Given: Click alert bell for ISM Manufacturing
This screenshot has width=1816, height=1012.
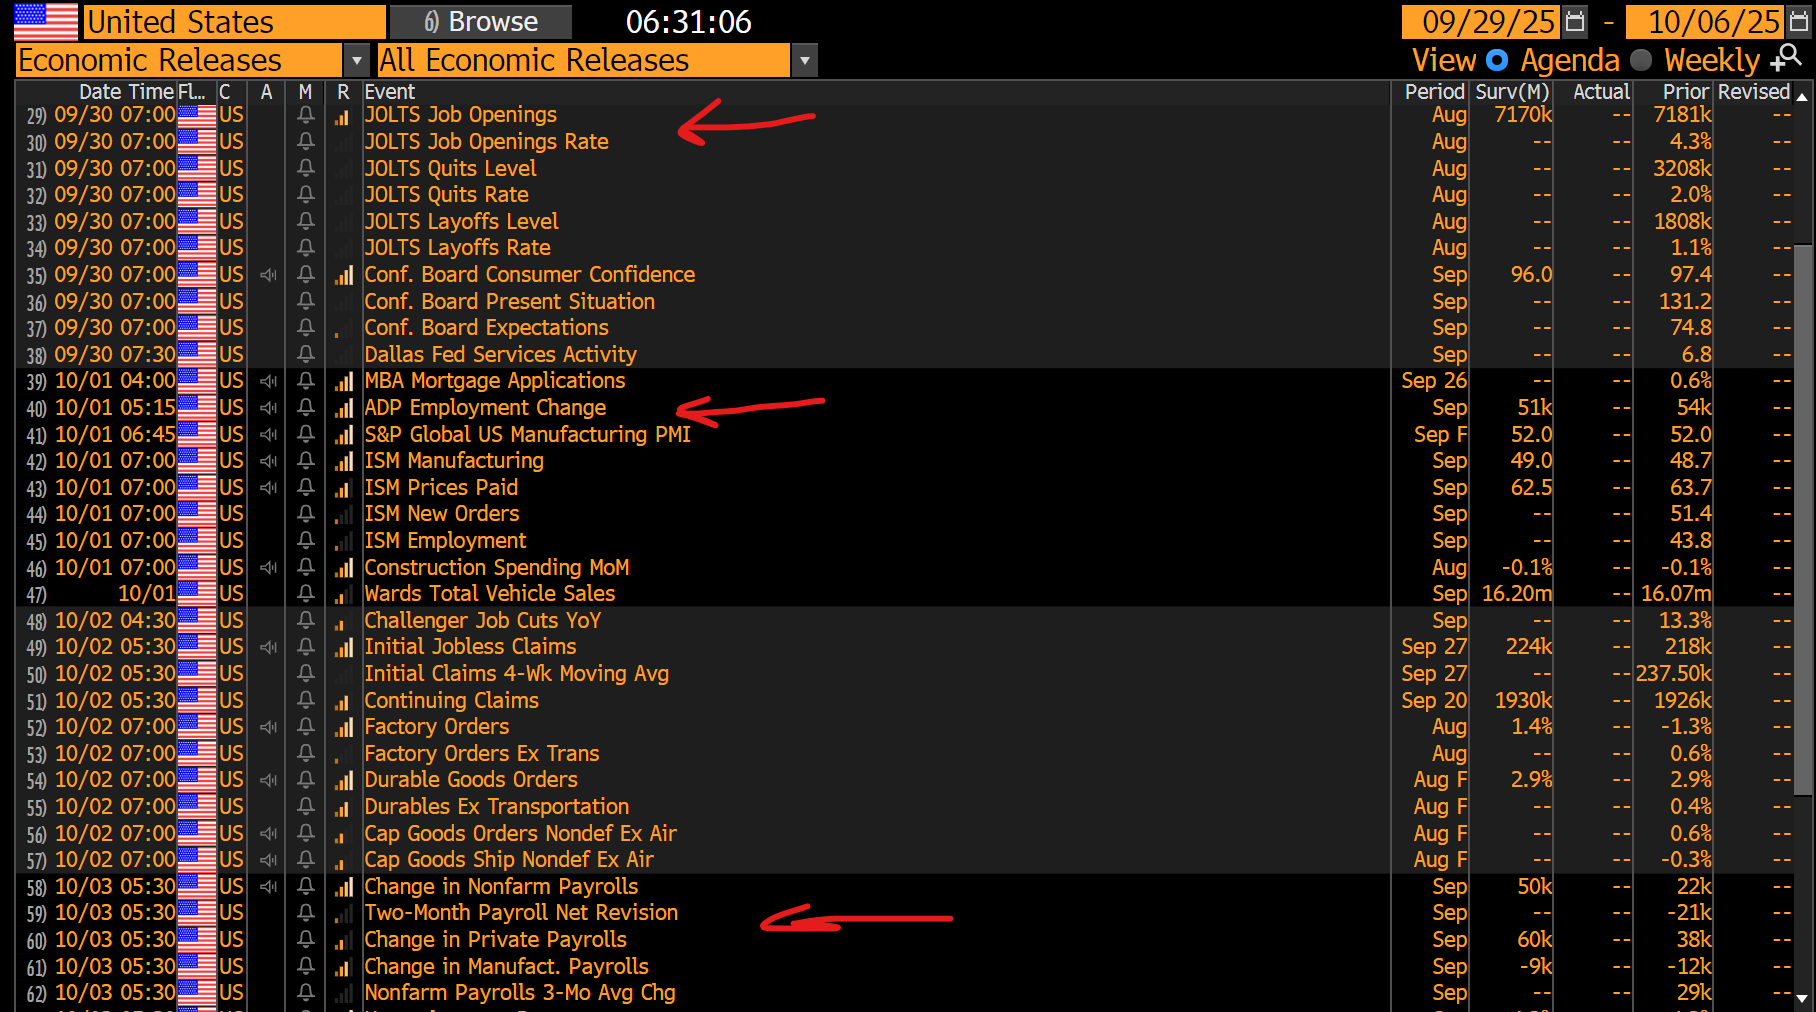Looking at the screenshot, I should [x=306, y=461].
